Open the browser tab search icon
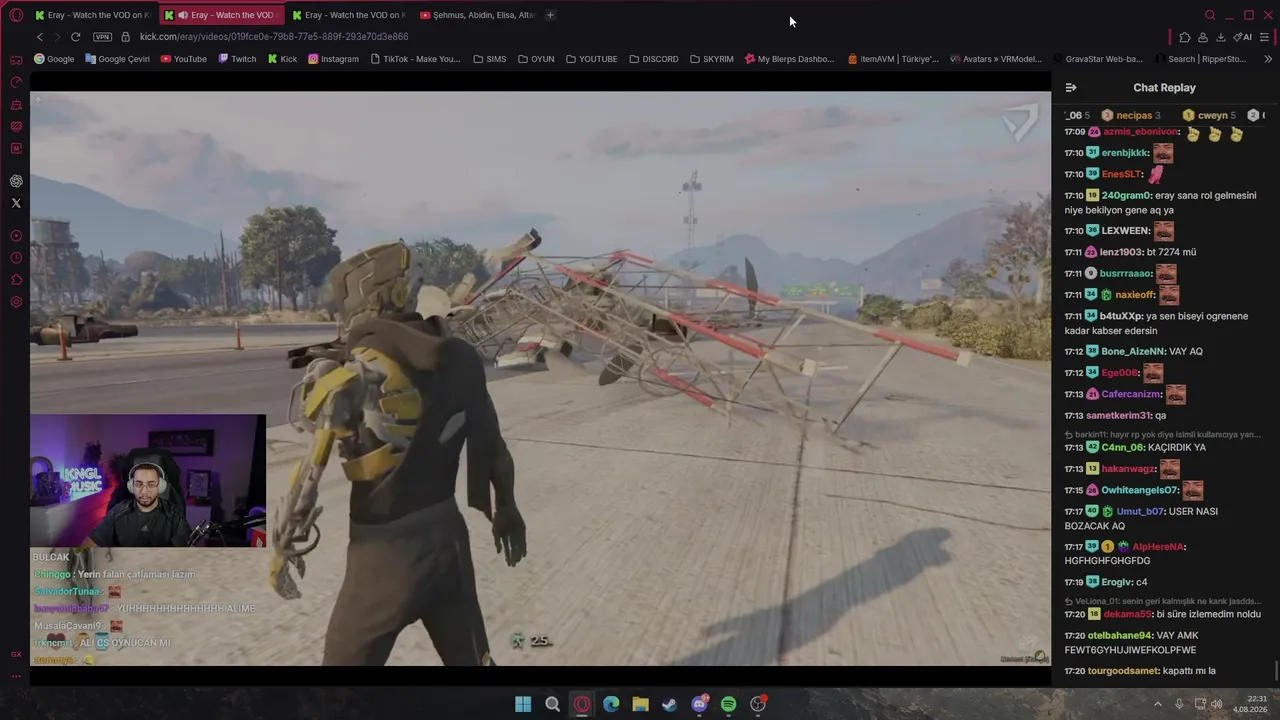The height and width of the screenshot is (720, 1280). coord(1210,15)
